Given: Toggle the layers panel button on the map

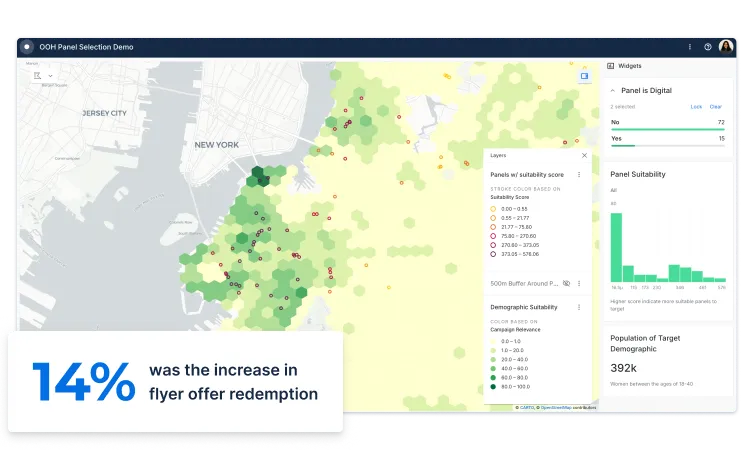Looking at the screenshot, I should click(x=585, y=75).
